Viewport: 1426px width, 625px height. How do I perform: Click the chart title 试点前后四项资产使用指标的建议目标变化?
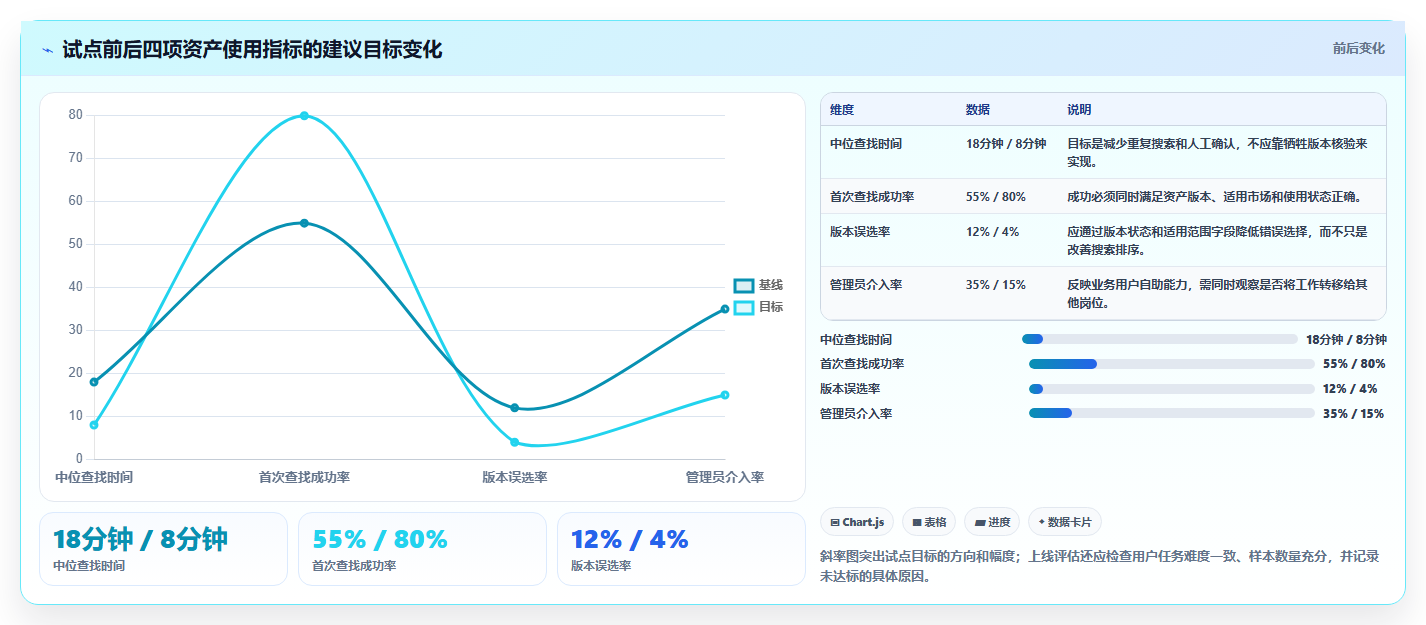(252, 49)
